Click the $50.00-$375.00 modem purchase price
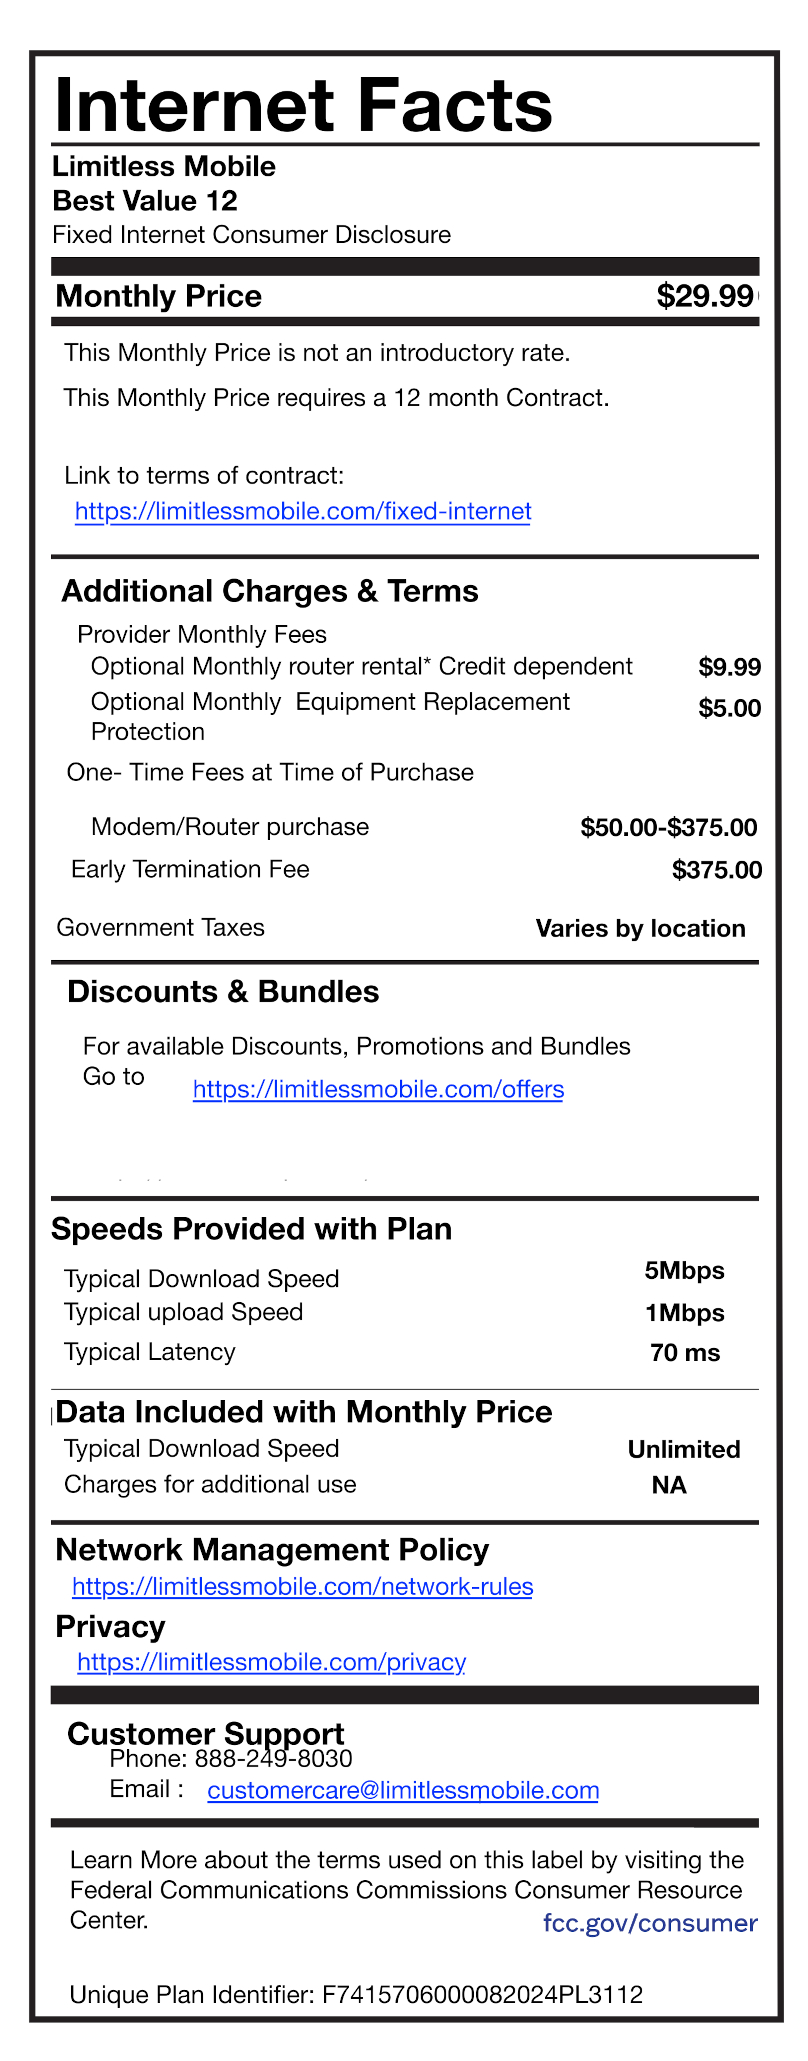The height and width of the screenshot is (2061, 808). (668, 827)
